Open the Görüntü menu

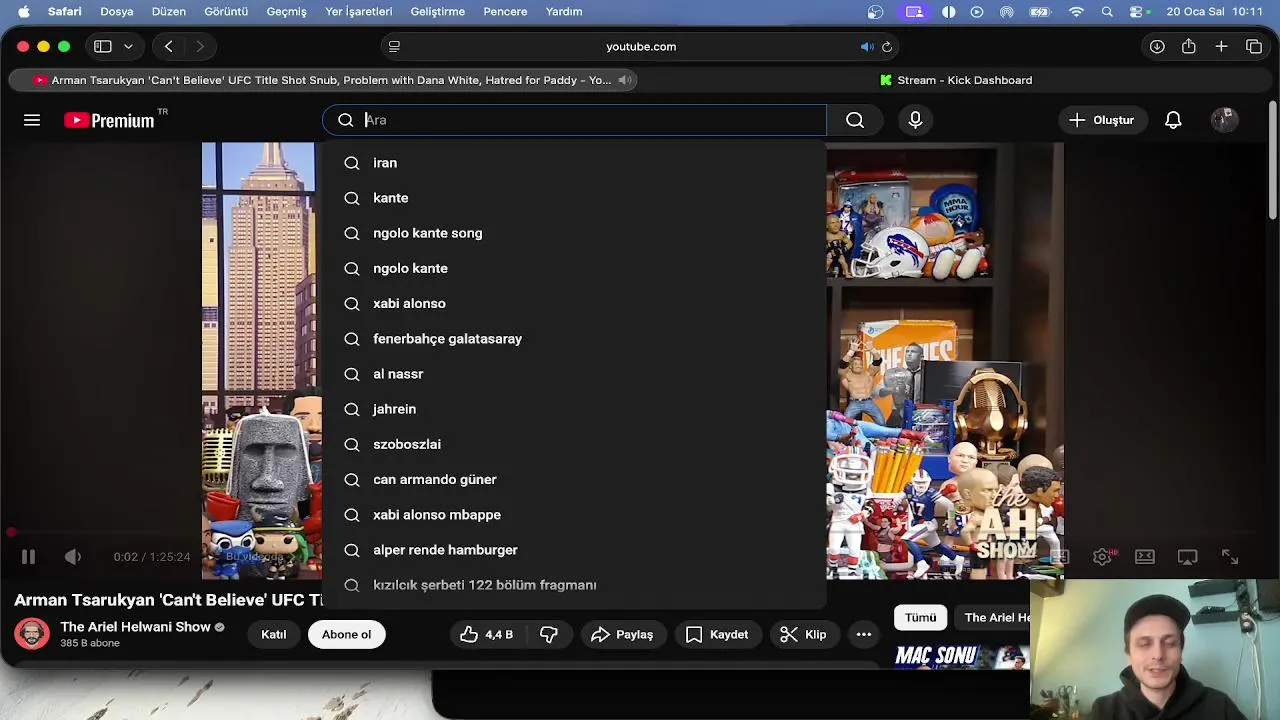click(x=226, y=11)
